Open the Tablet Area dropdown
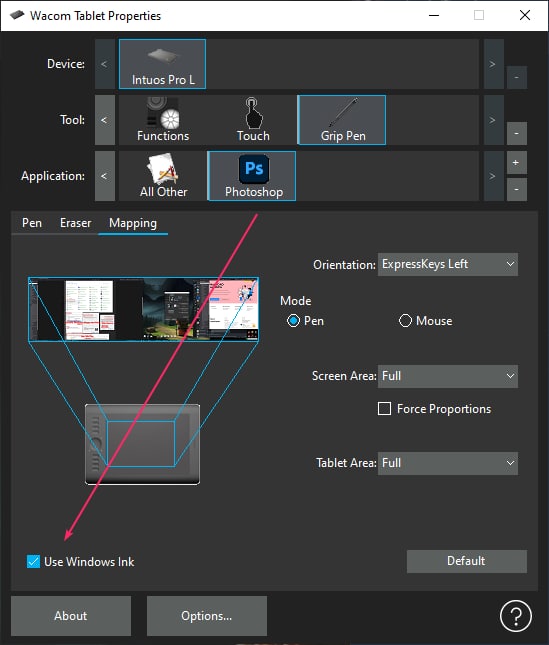This screenshot has width=549, height=645. pos(447,463)
